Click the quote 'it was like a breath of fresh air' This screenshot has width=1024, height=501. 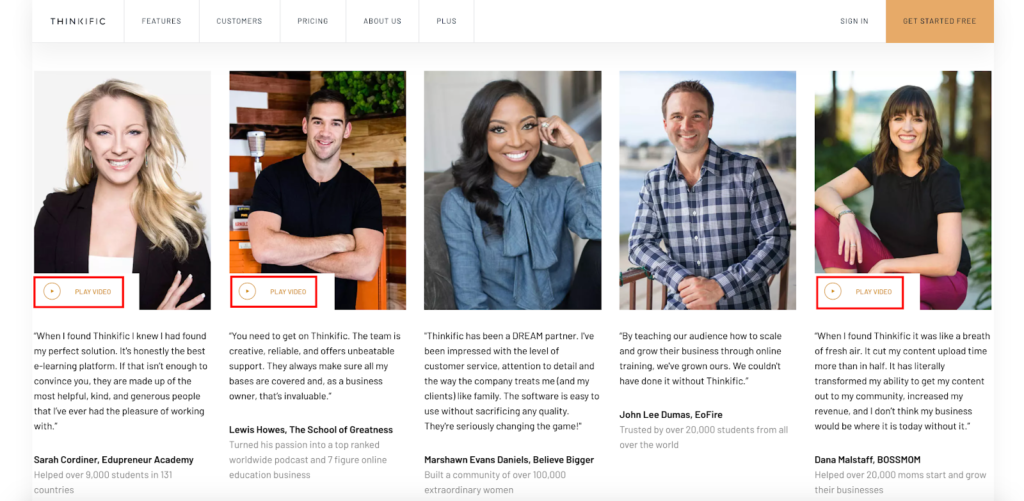pos(903,381)
